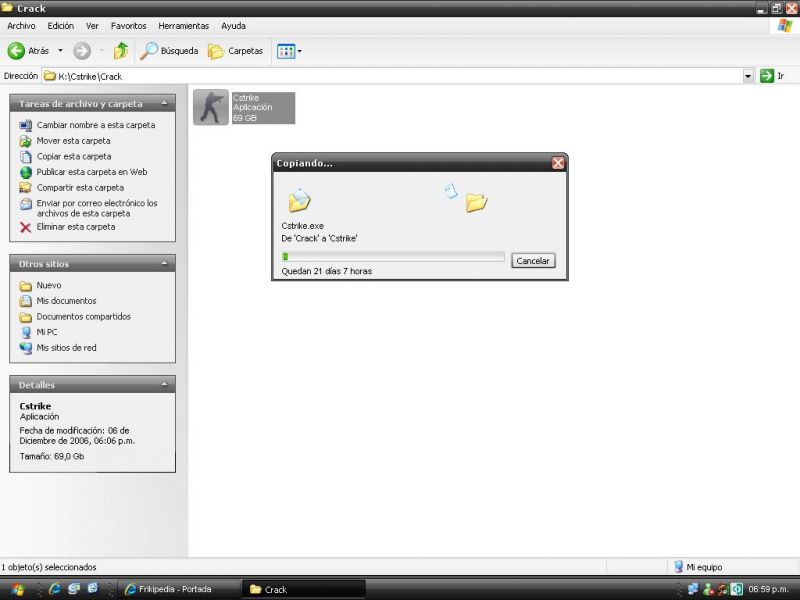Open the Herramientas menu
The width and height of the screenshot is (800, 600).
tap(184, 26)
